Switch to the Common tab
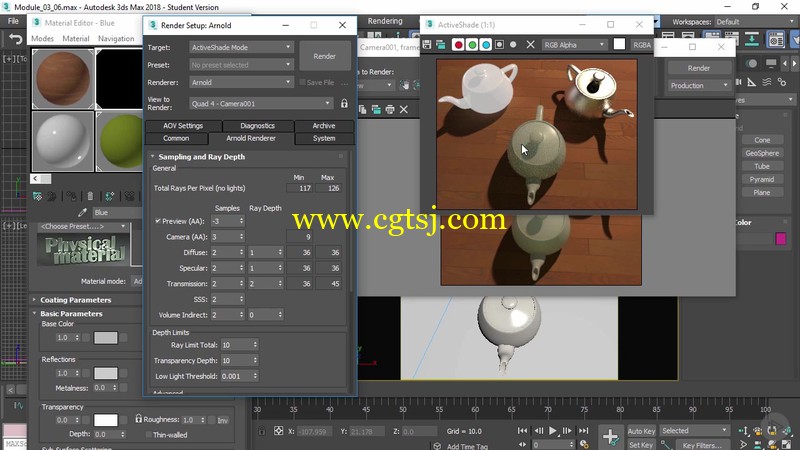This screenshot has width=800, height=450. [x=176, y=138]
